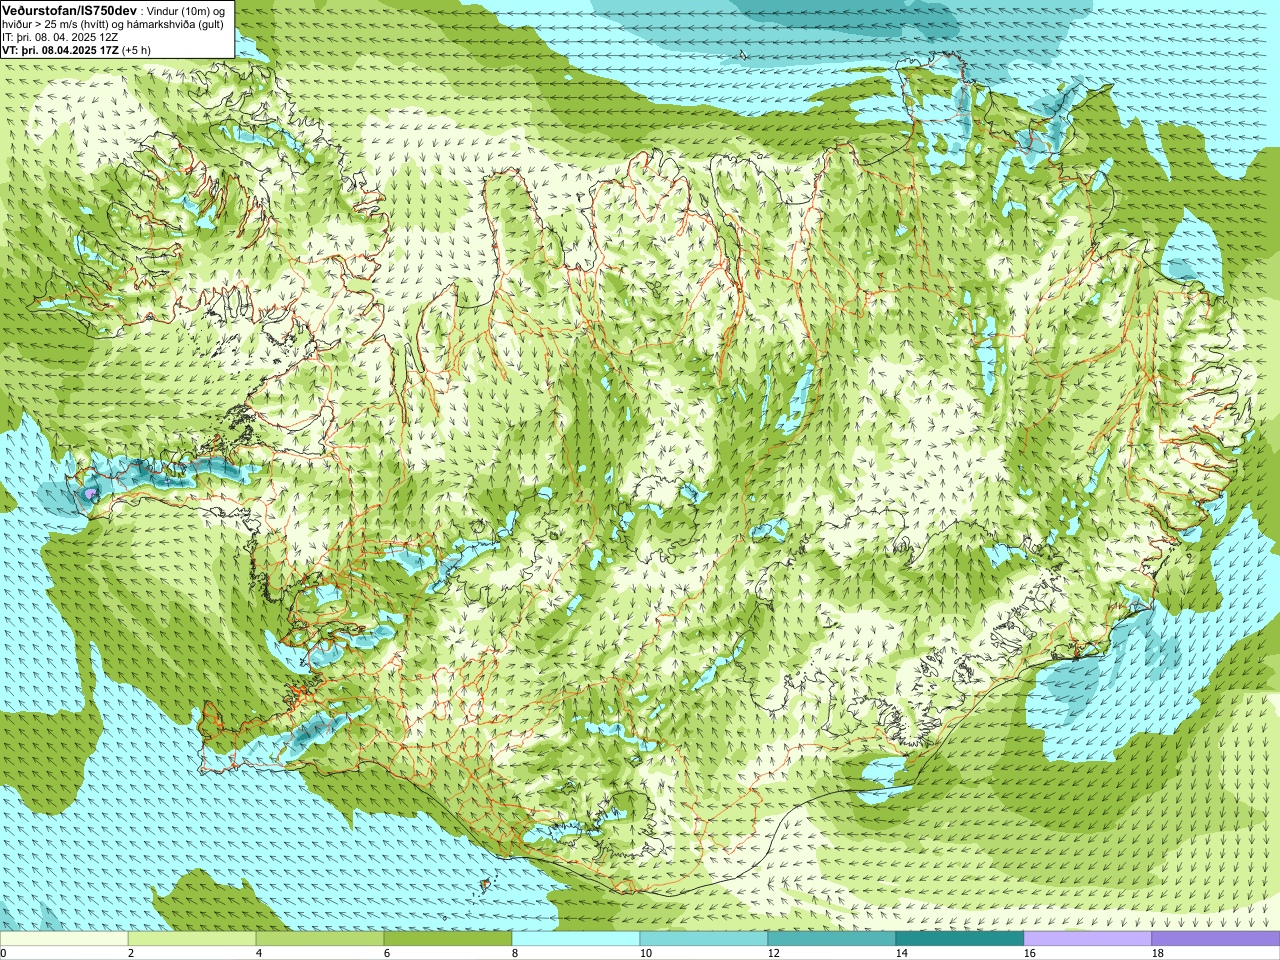Select the light green 2–4 m/s legend swatch
Screen dimensions: 1280x960
(x=192, y=939)
